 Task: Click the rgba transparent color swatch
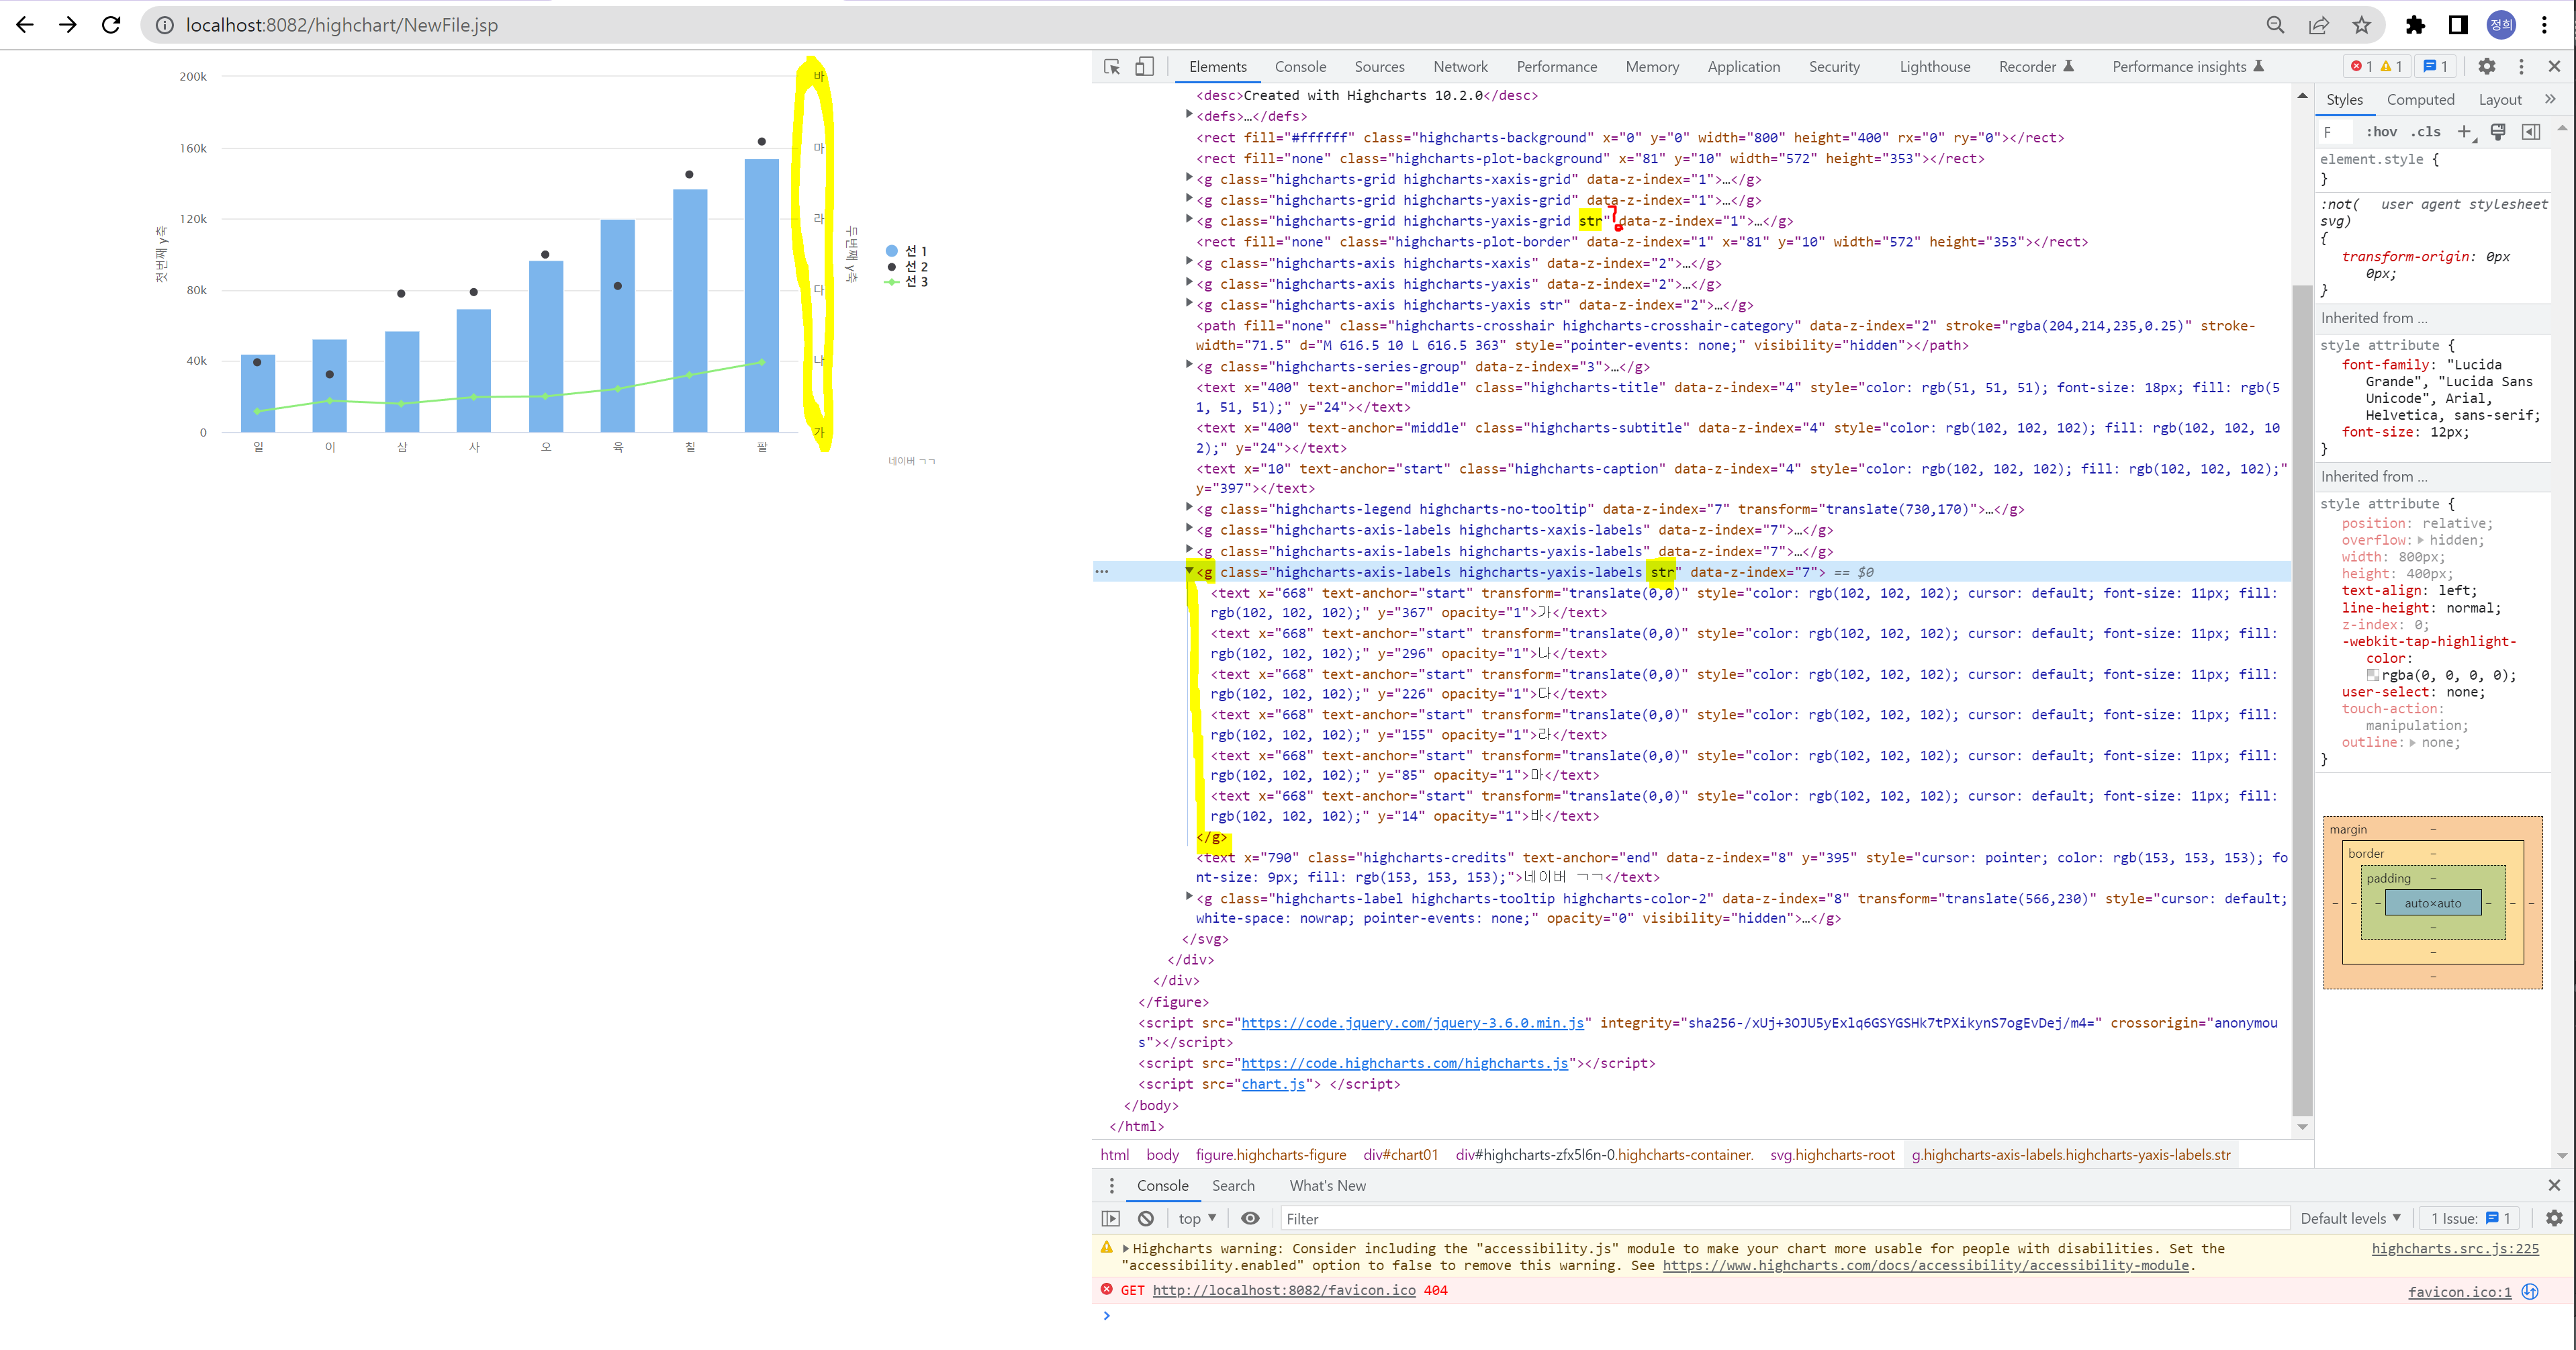[2372, 675]
